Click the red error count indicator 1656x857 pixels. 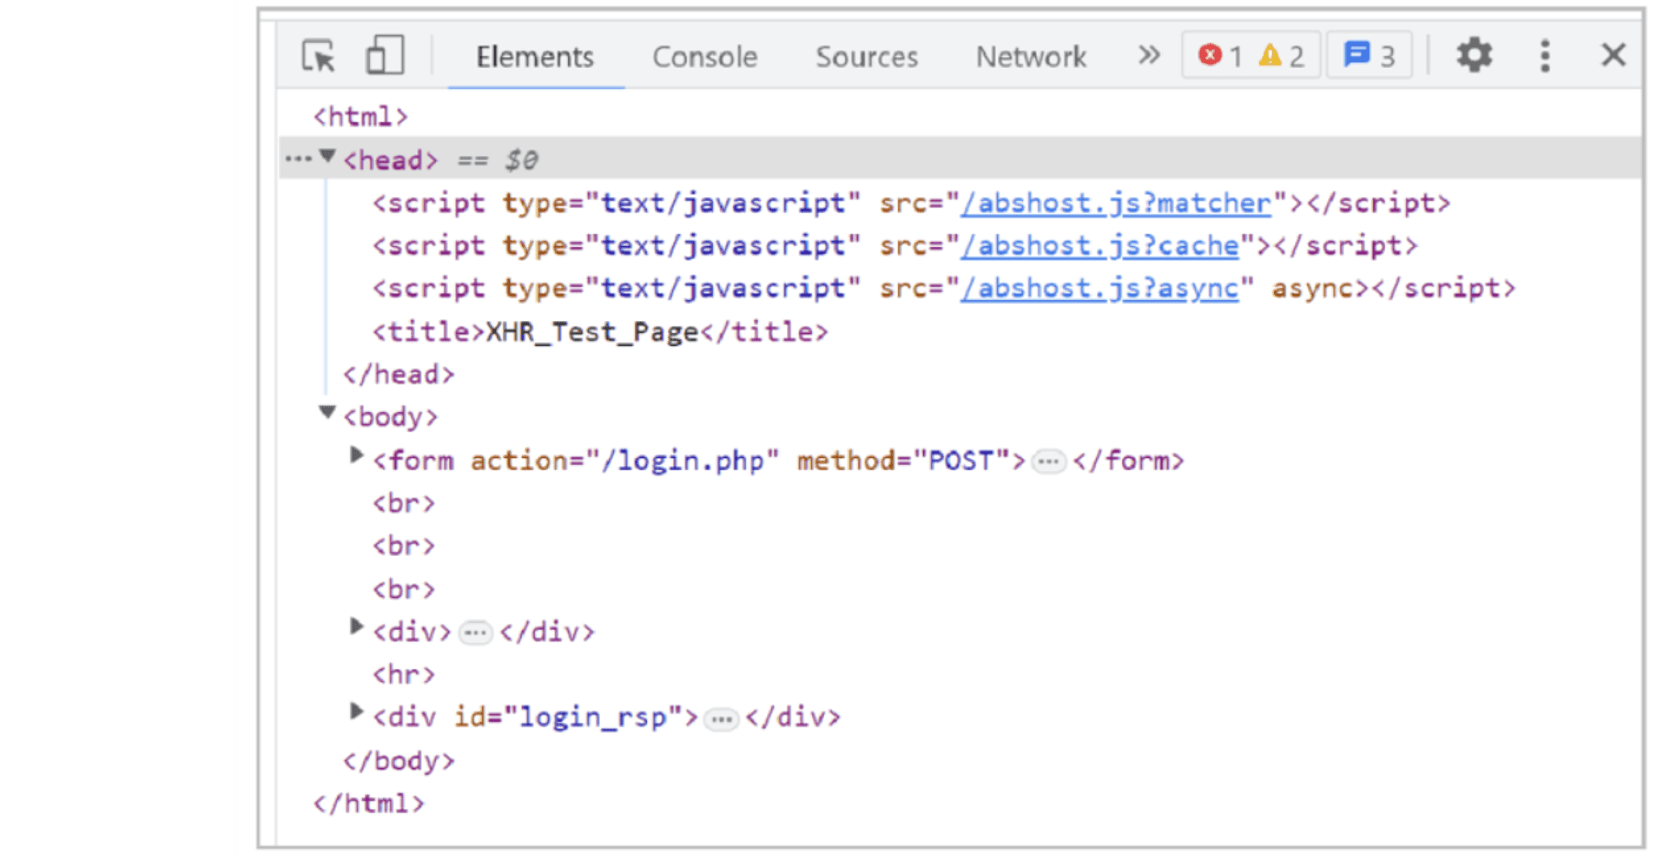coord(1219,56)
